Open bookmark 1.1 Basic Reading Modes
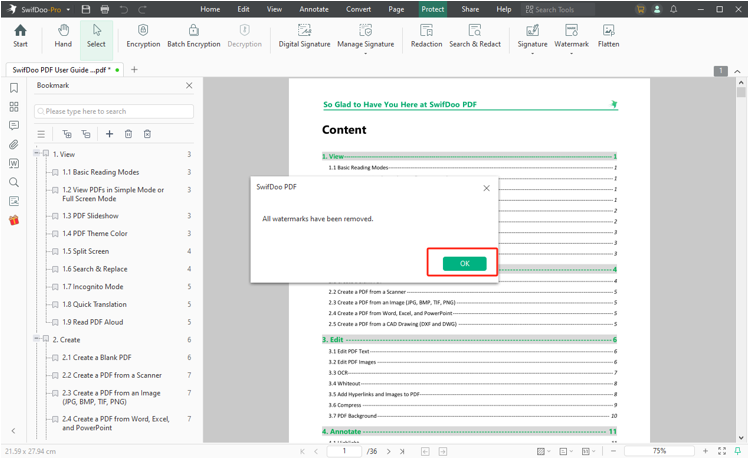 point(101,172)
